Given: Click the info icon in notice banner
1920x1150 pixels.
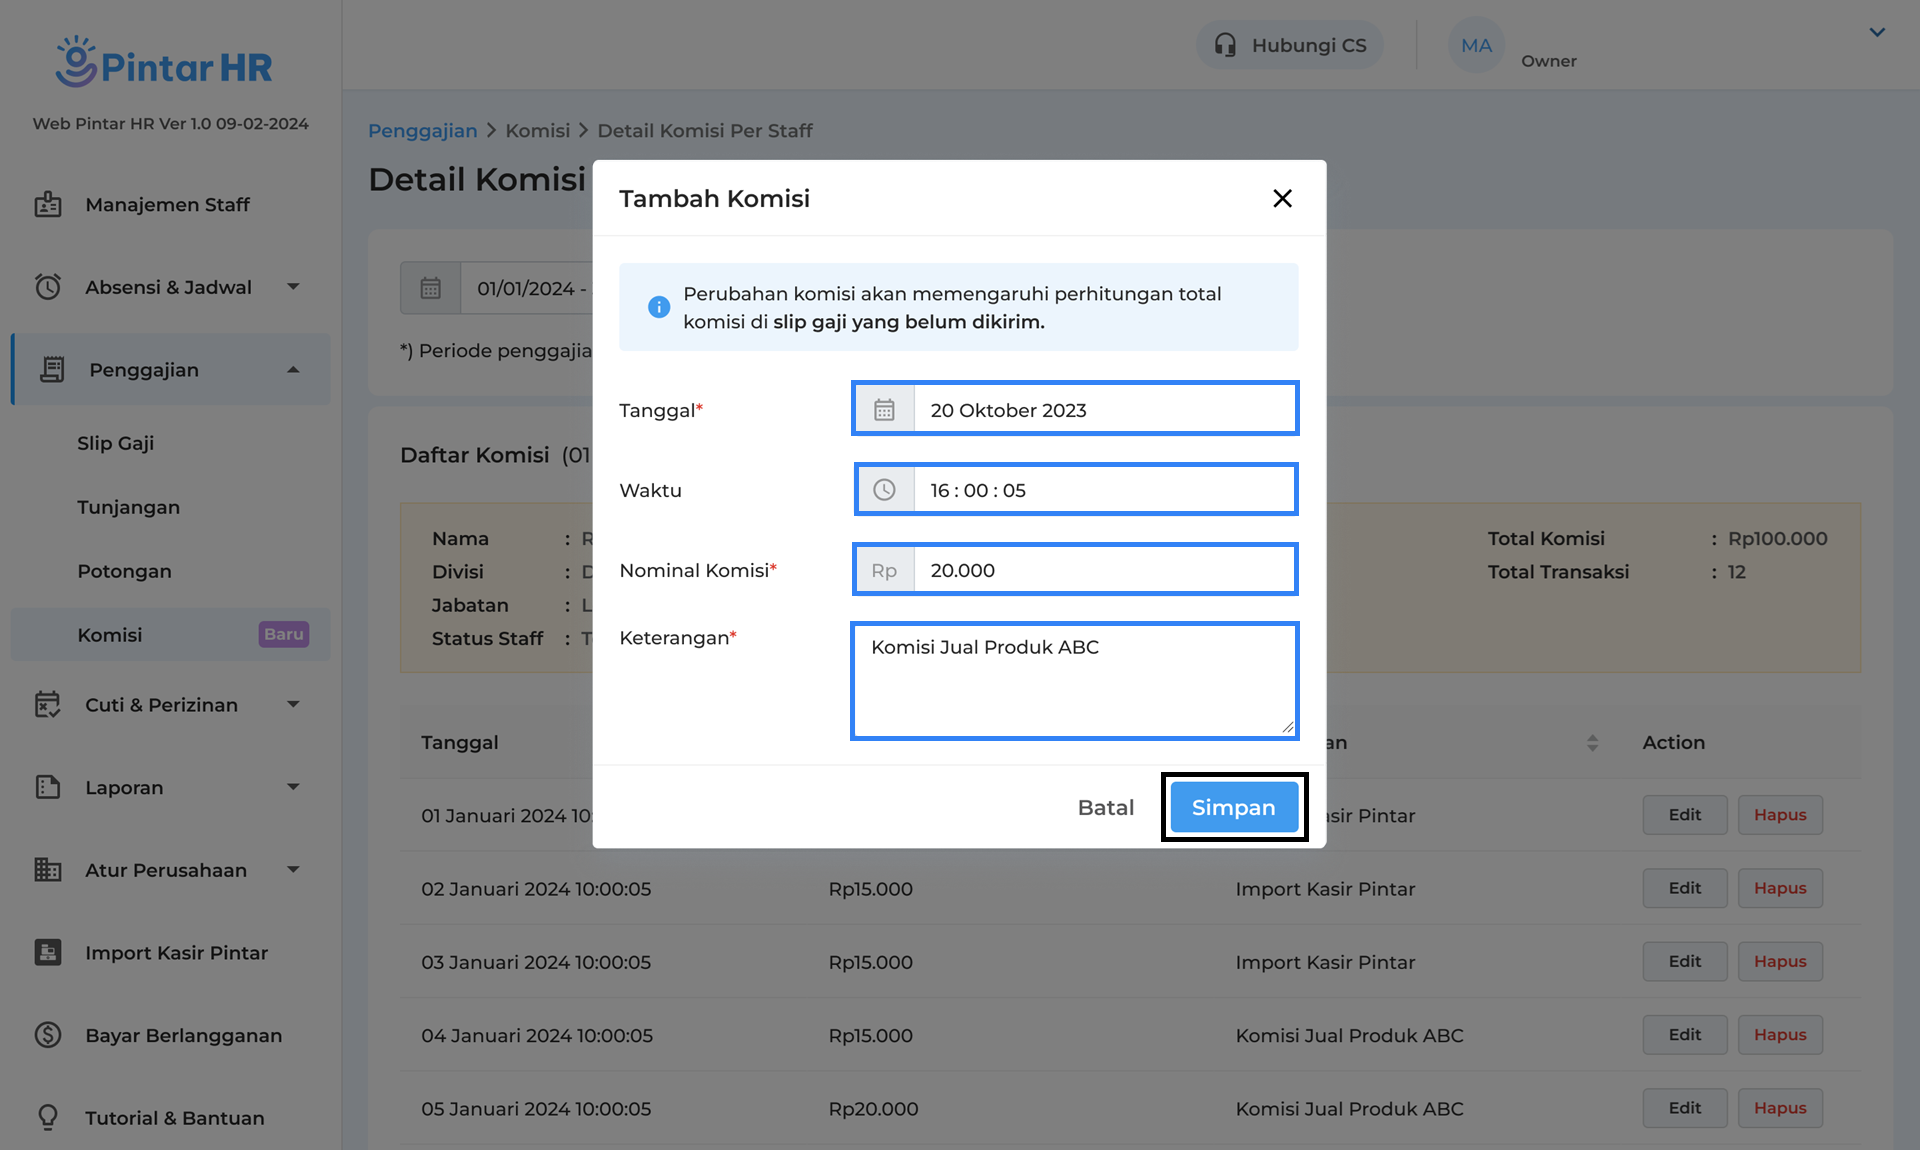Looking at the screenshot, I should pyautogui.click(x=658, y=307).
